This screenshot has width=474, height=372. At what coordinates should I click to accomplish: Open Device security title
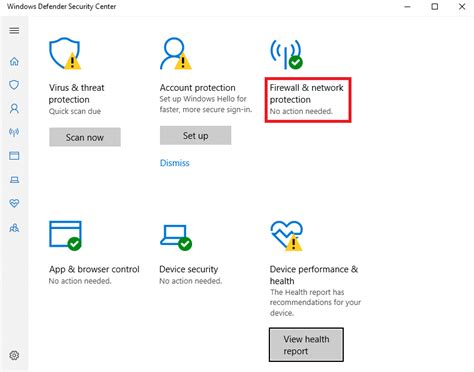189,269
